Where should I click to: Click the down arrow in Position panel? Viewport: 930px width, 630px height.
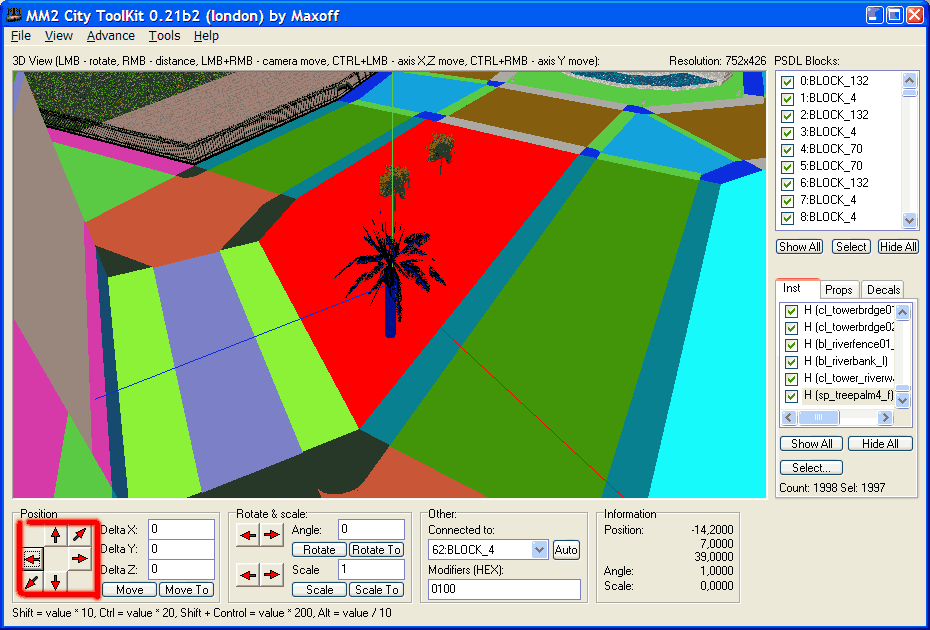click(x=55, y=581)
